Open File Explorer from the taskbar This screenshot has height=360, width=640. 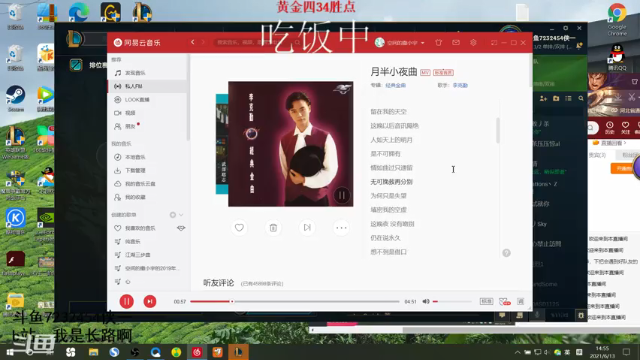tap(93, 352)
